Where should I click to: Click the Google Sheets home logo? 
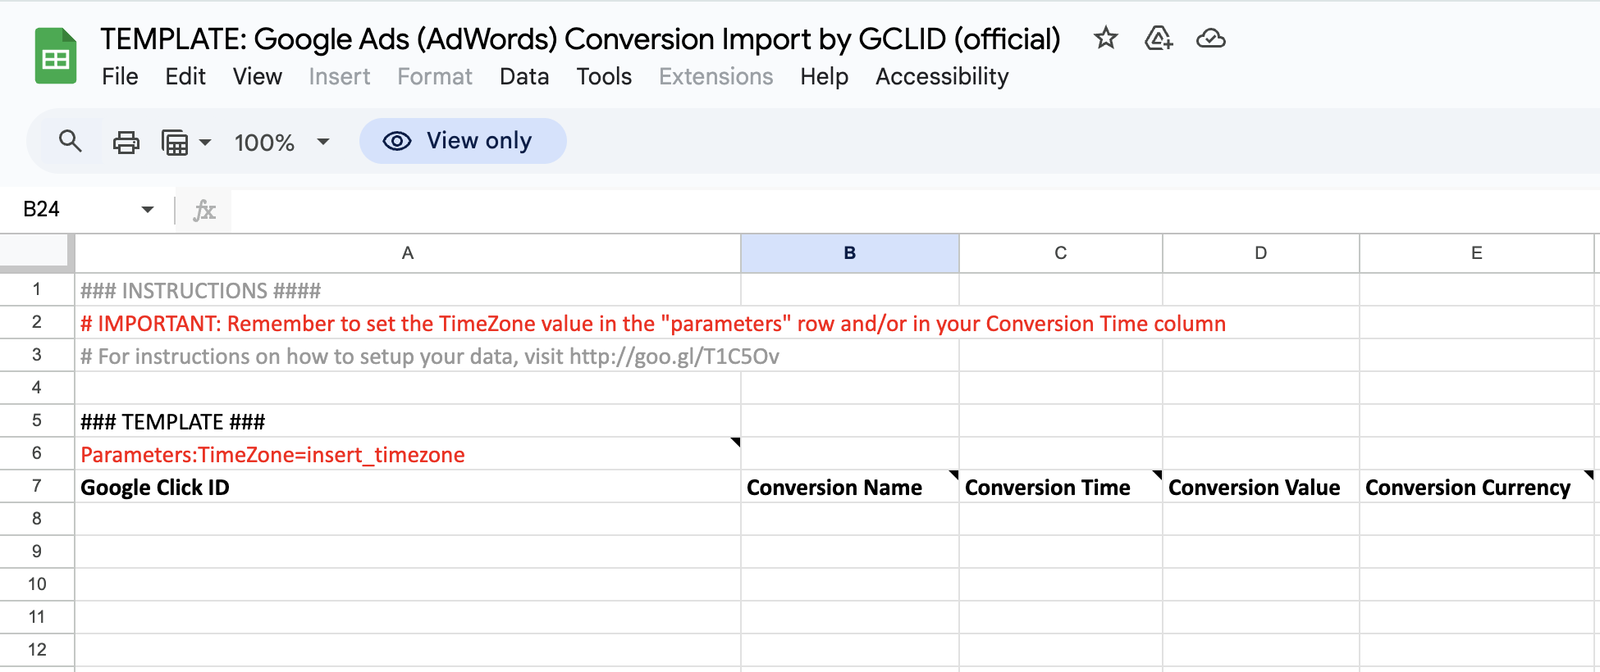tap(56, 56)
